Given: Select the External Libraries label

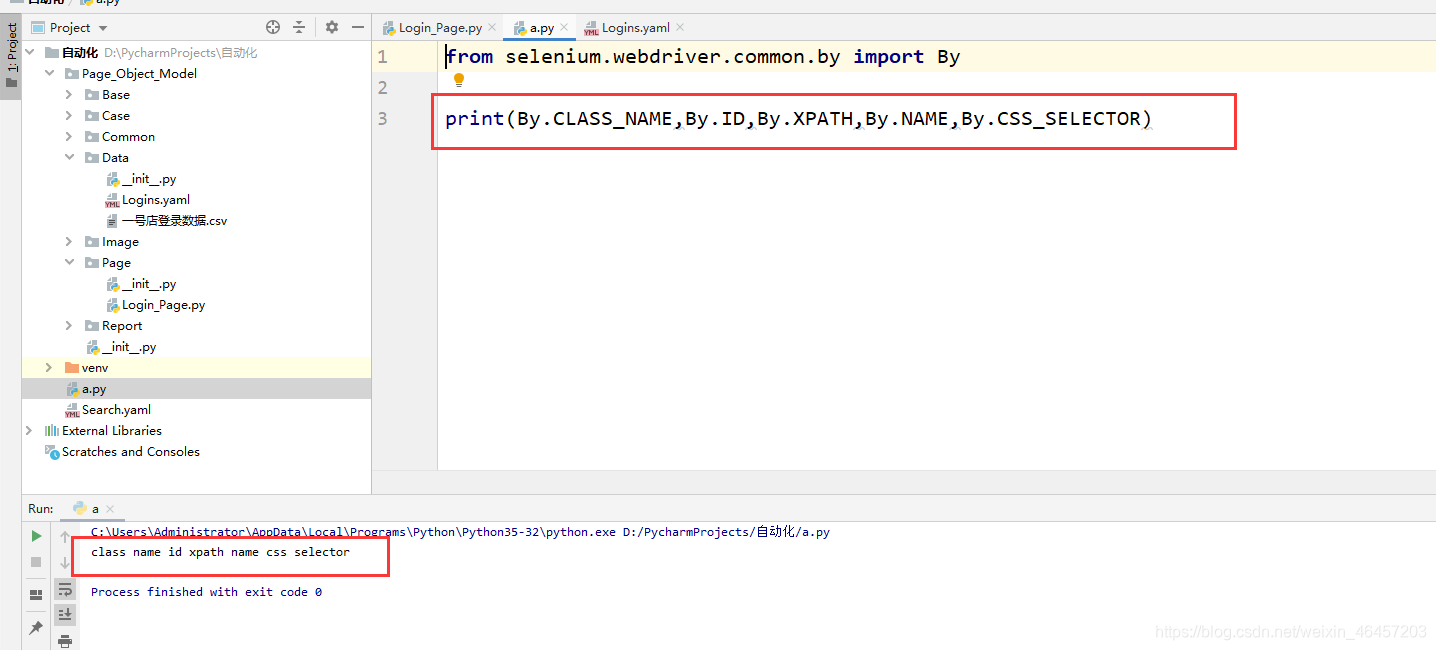Looking at the screenshot, I should click(112, 430).
